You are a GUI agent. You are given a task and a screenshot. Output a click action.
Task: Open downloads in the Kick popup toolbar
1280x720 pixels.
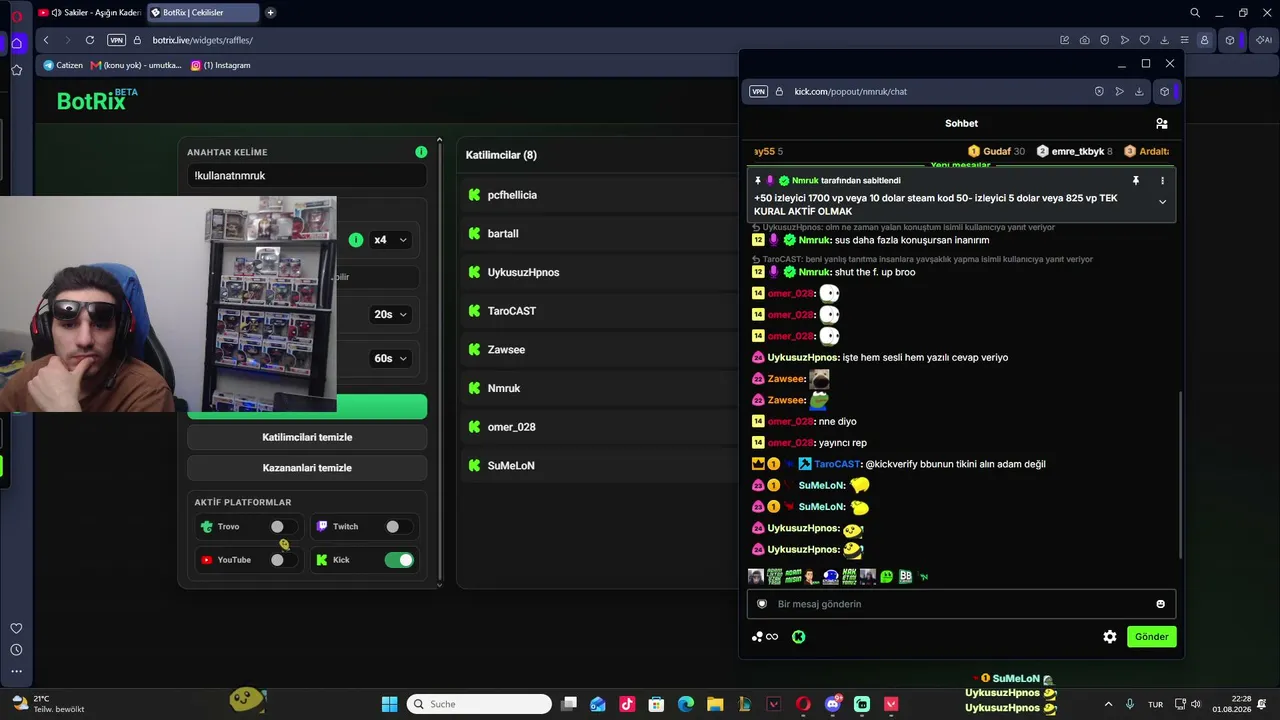[1139, 91]
